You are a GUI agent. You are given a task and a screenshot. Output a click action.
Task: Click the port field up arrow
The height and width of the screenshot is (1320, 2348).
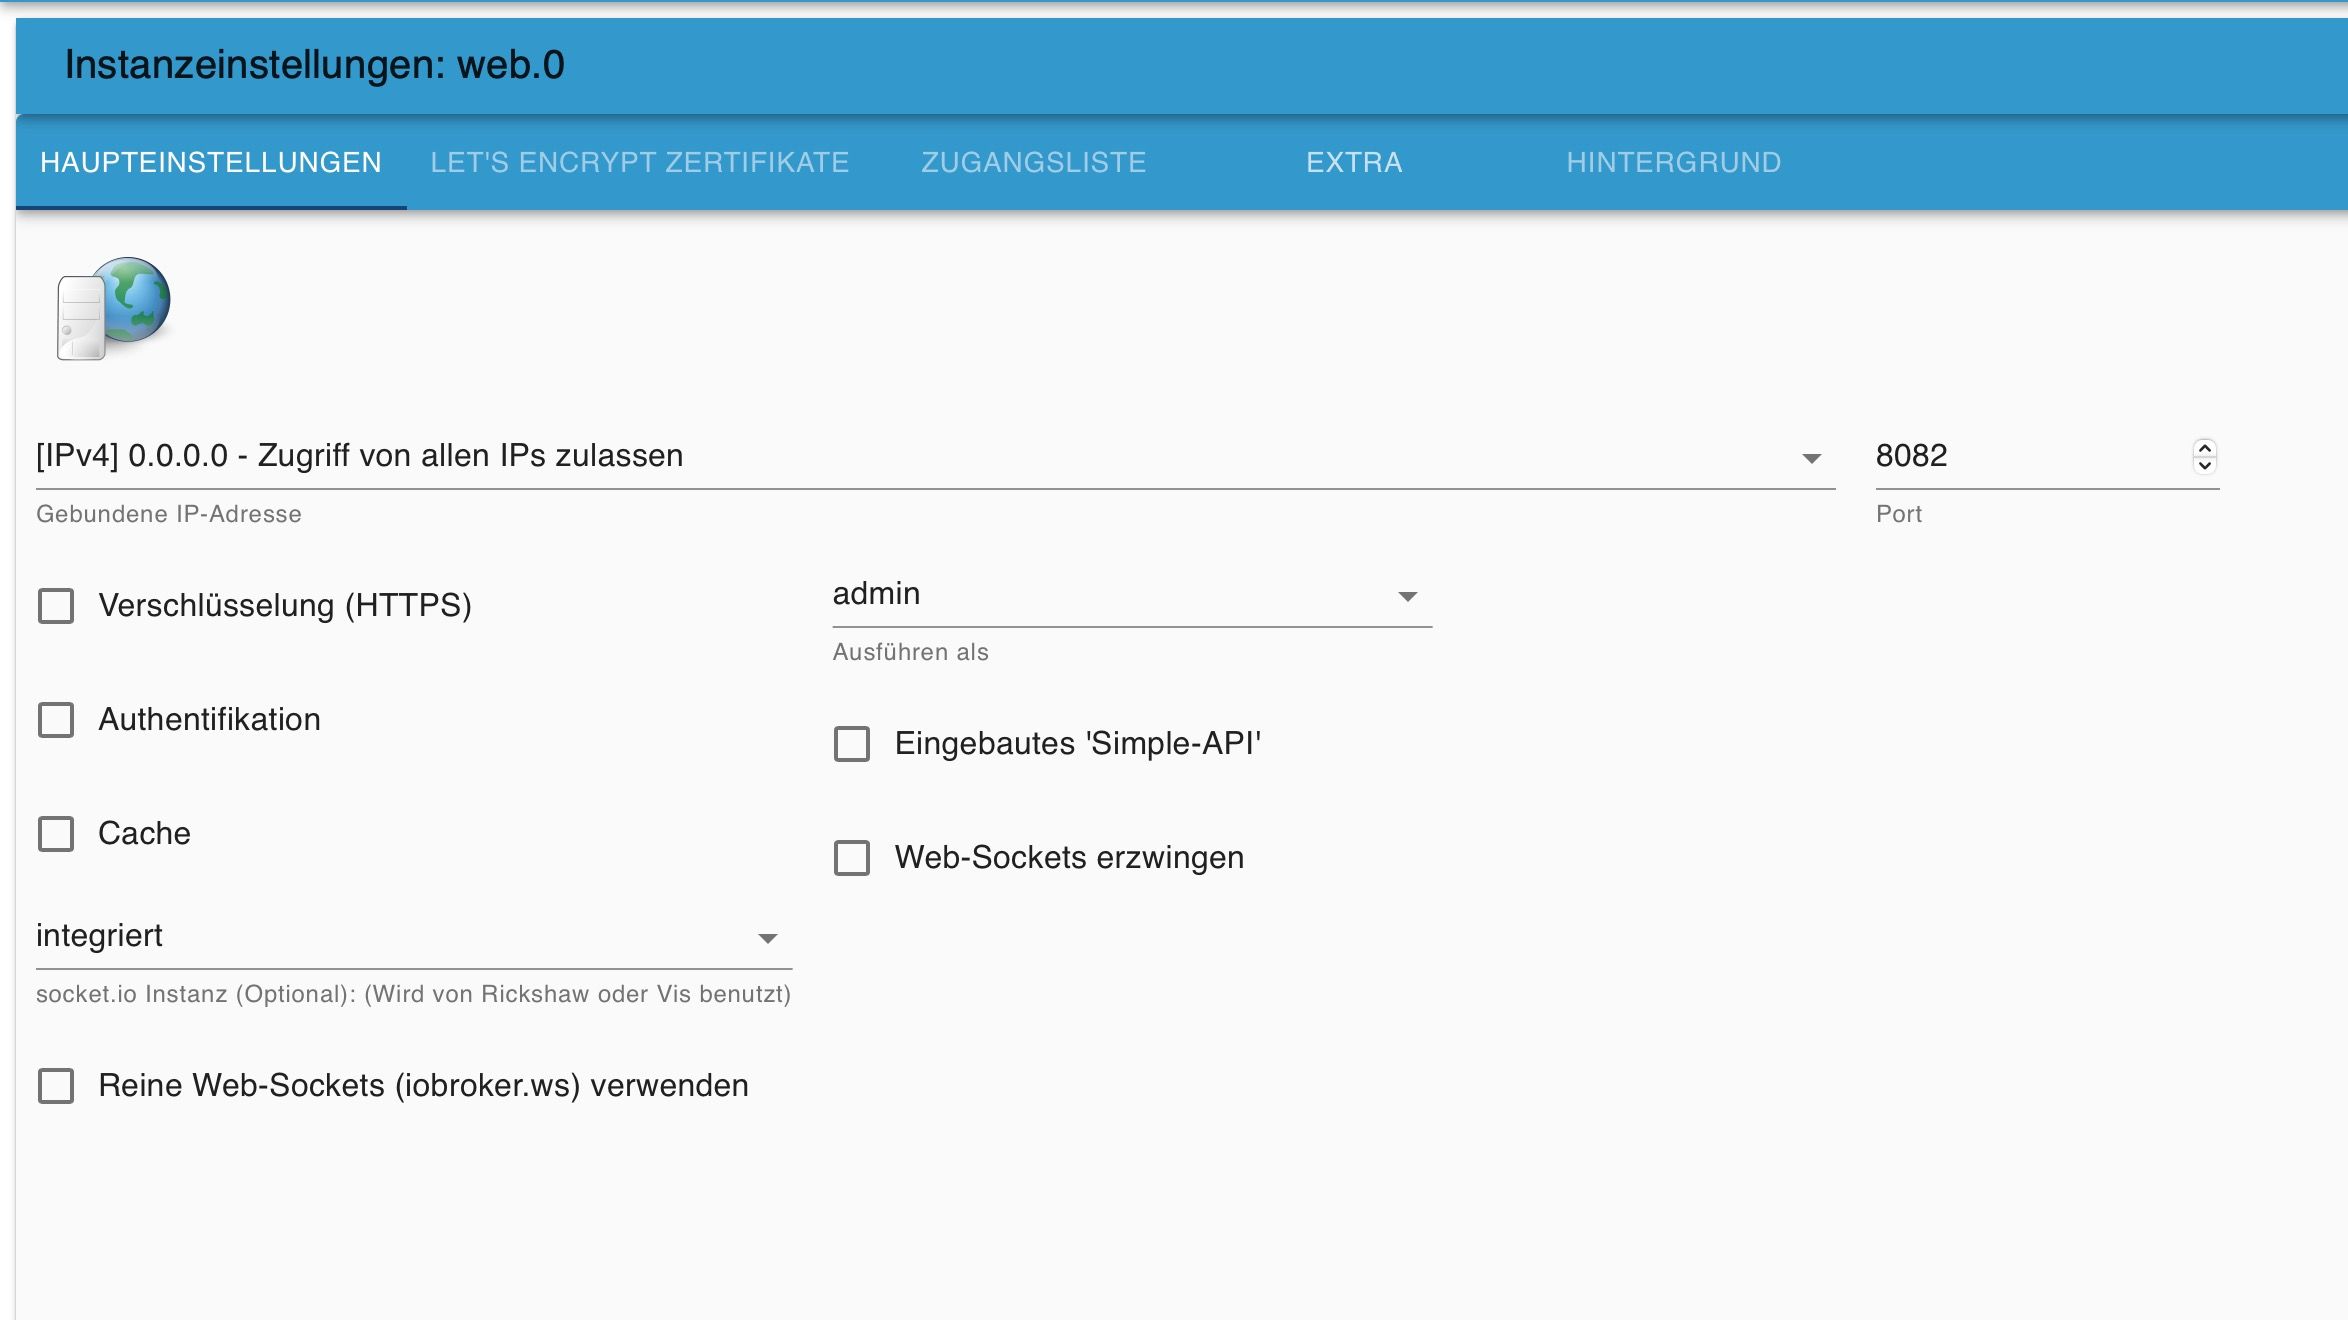coord(2204,448)
